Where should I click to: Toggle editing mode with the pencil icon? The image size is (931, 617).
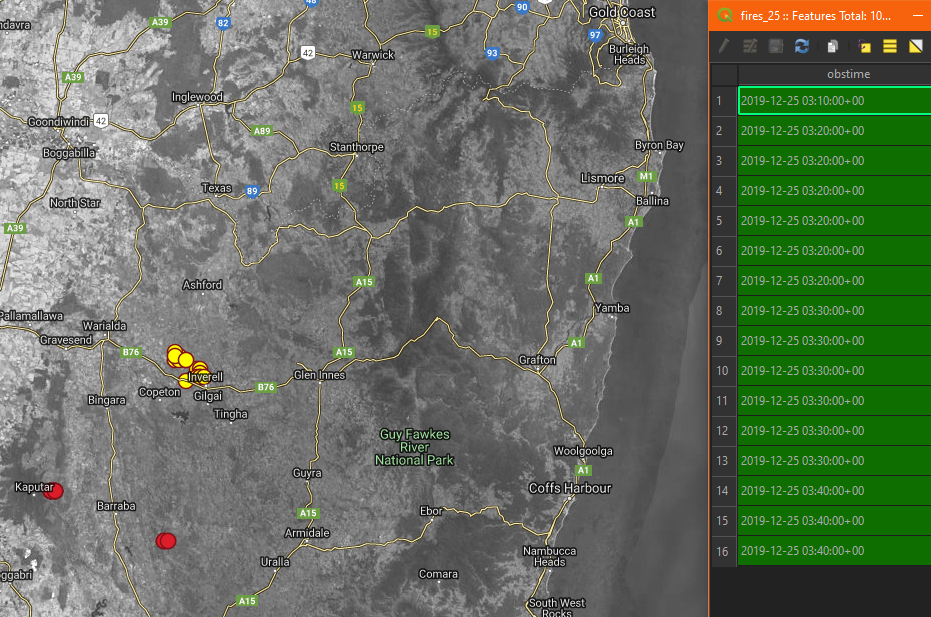coord(723,46)
